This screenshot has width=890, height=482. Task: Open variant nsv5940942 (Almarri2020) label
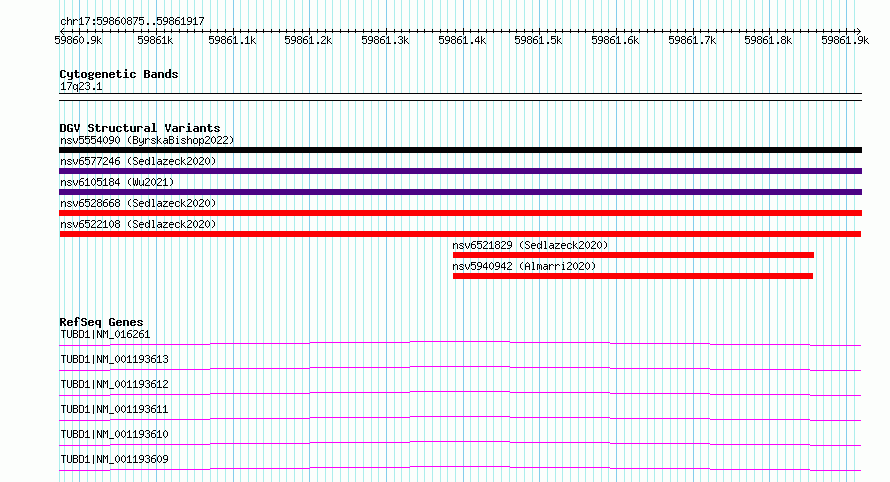[524, 266]
